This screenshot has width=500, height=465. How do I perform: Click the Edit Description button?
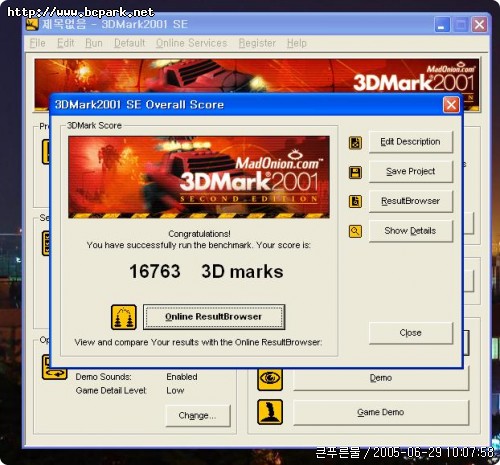[x=411, y=142]
